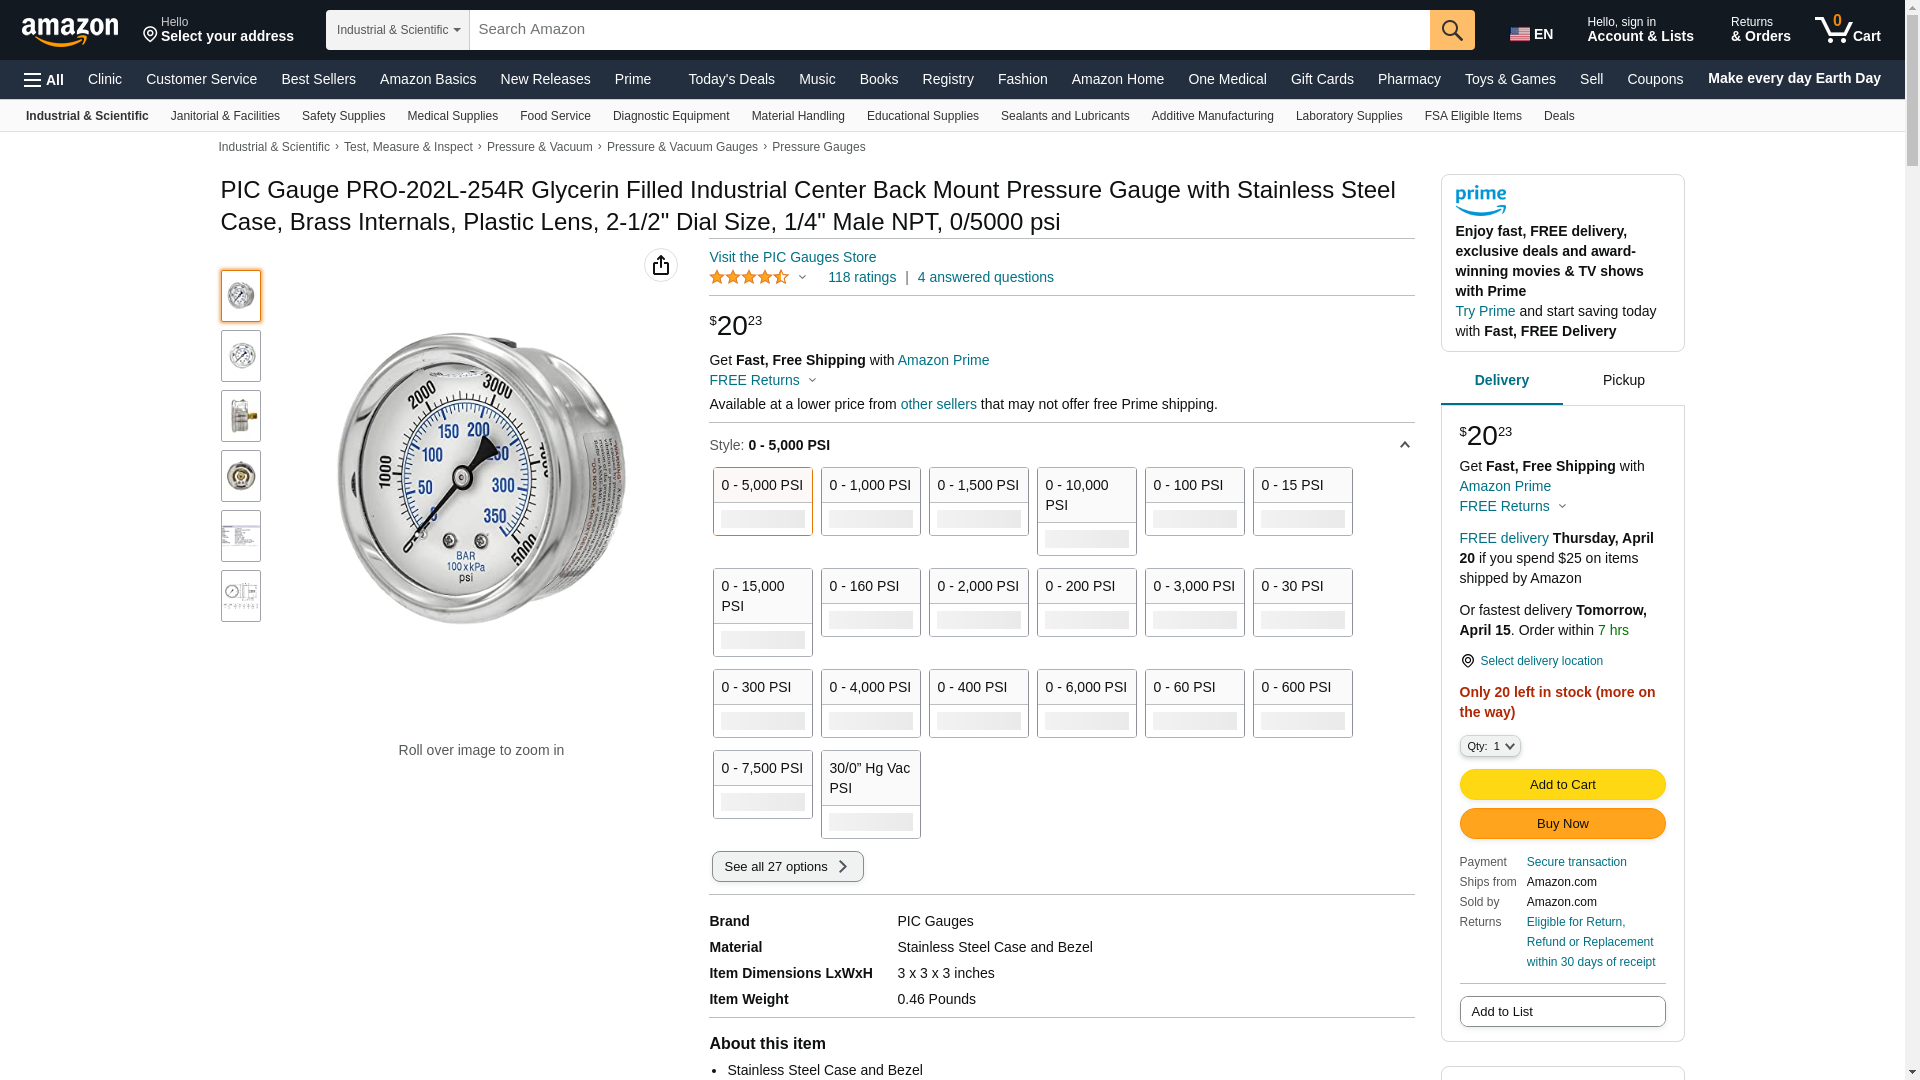Open the All hamburger menu
Screen dimensions: 1920x1080
[44, 80]
